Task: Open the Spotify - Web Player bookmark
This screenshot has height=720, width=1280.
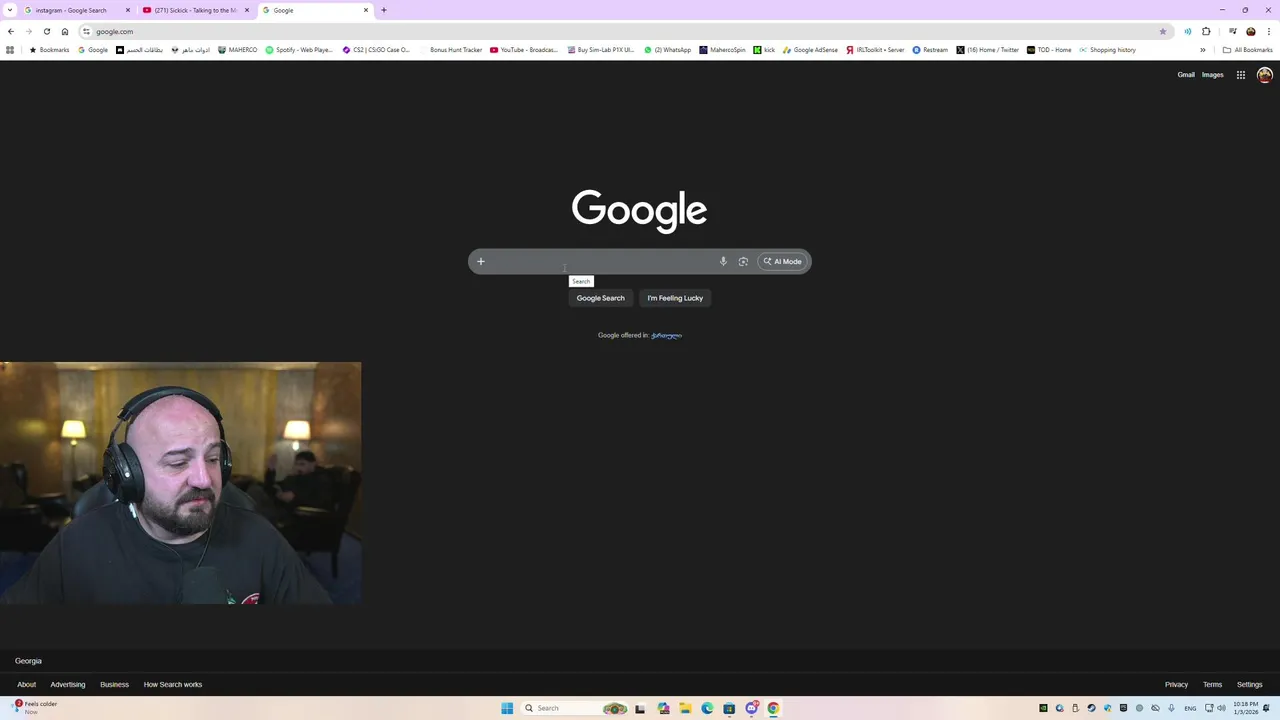Action: (x=299, y=50)
